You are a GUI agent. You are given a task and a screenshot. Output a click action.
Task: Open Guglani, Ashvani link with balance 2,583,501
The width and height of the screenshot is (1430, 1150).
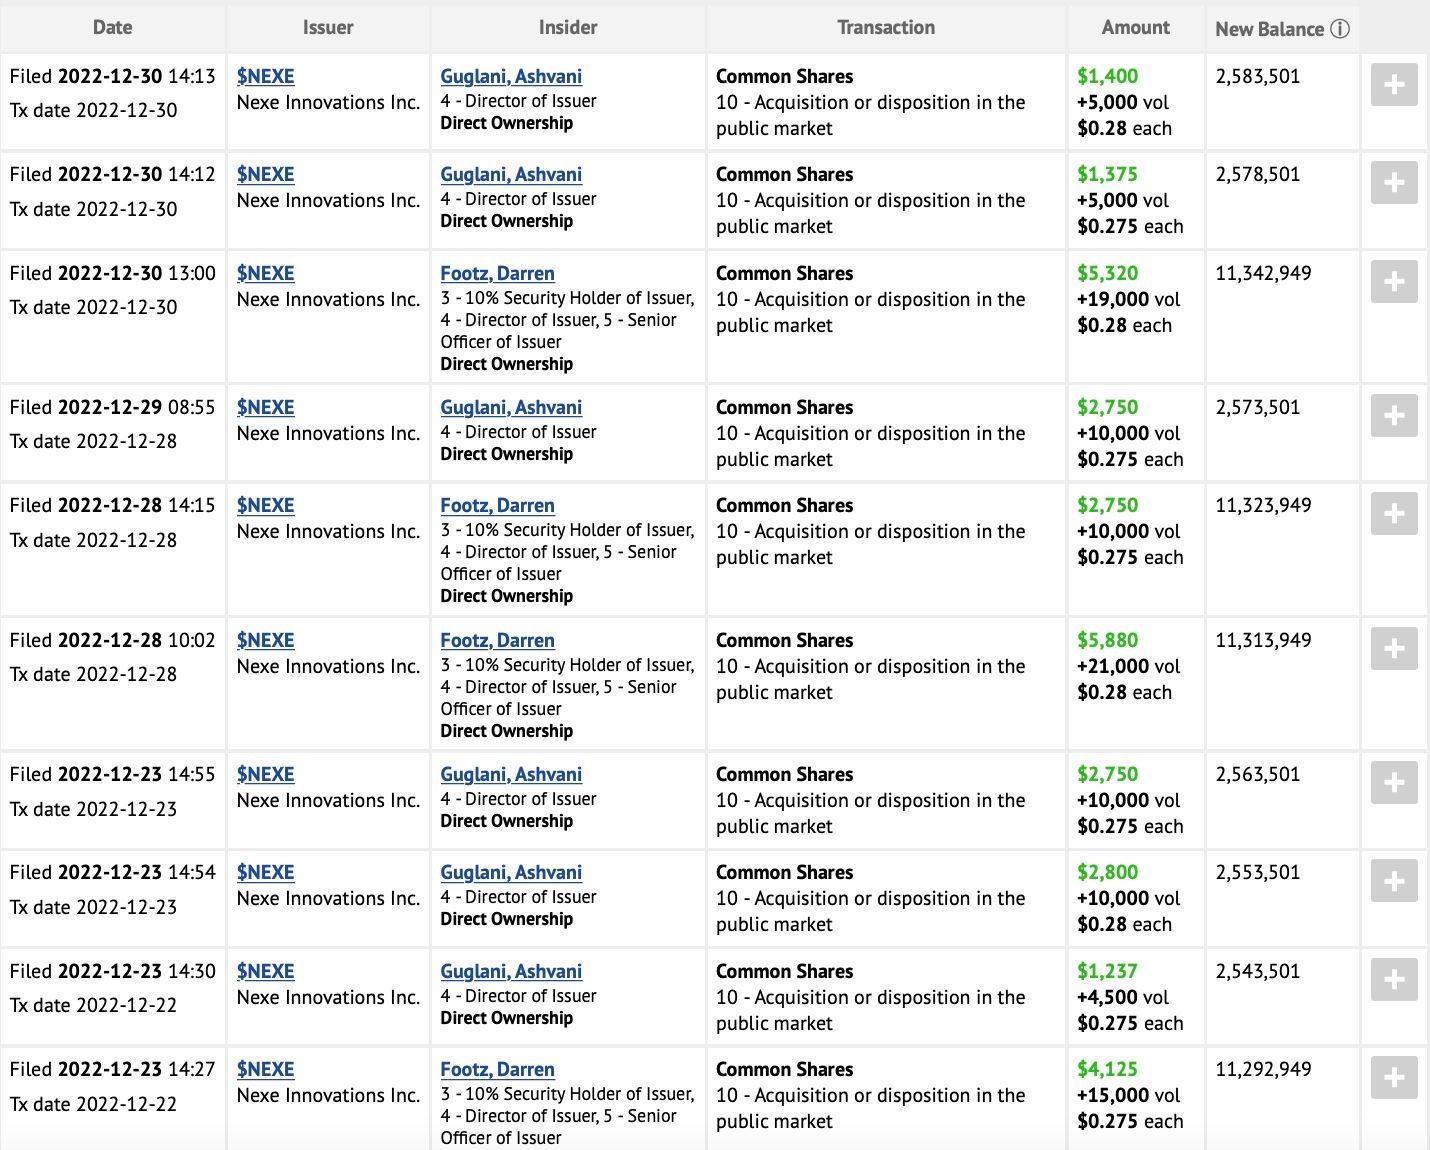tap(511, 76)
